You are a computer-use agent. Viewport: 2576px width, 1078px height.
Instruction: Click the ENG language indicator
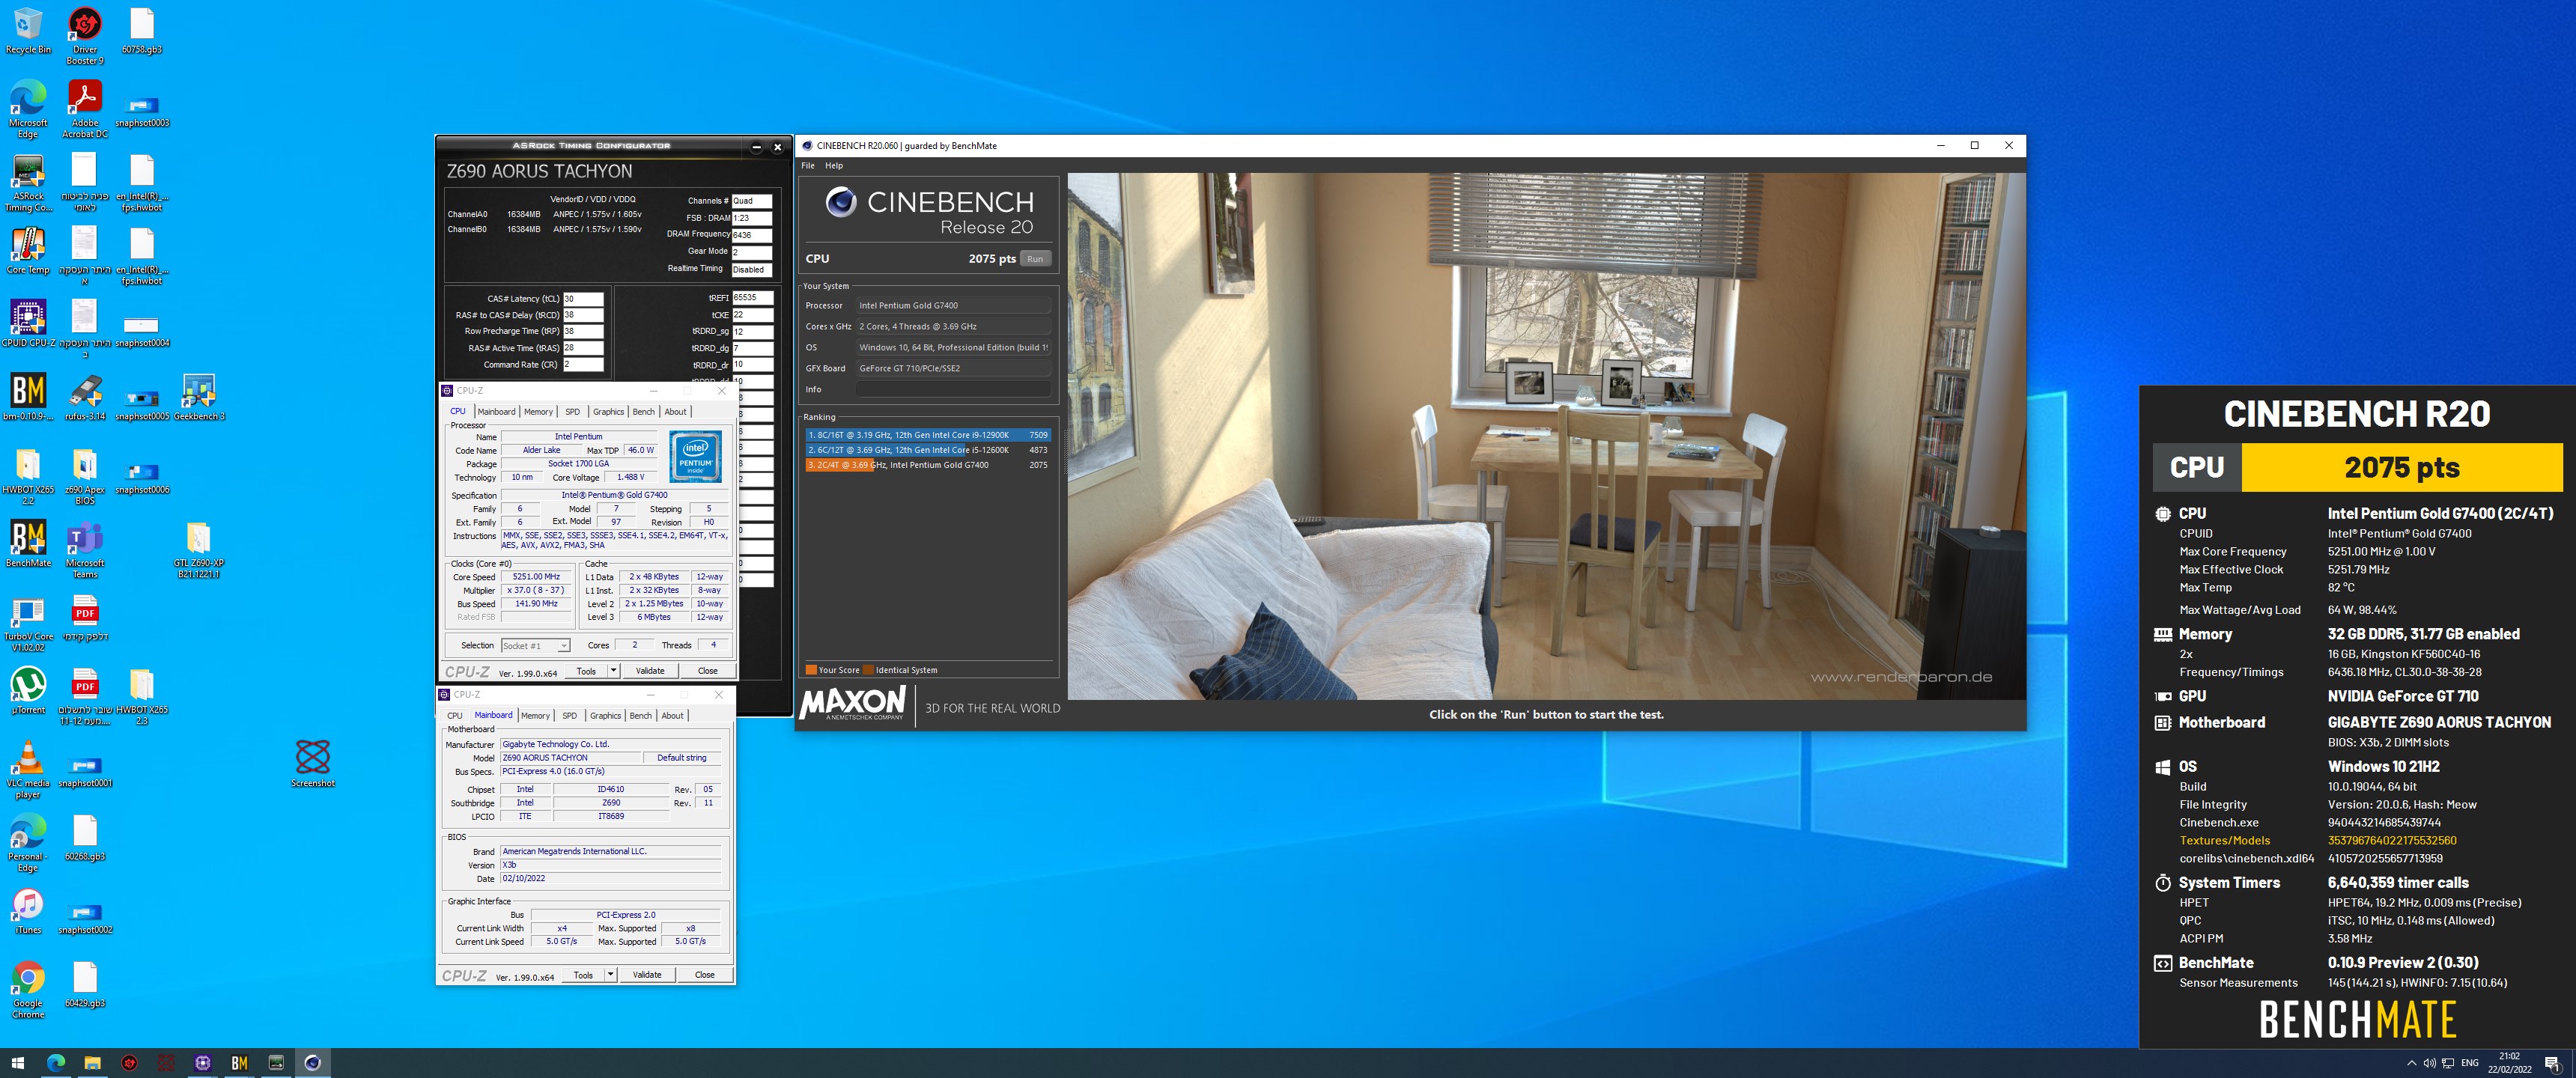(x=2470, y=1063)
